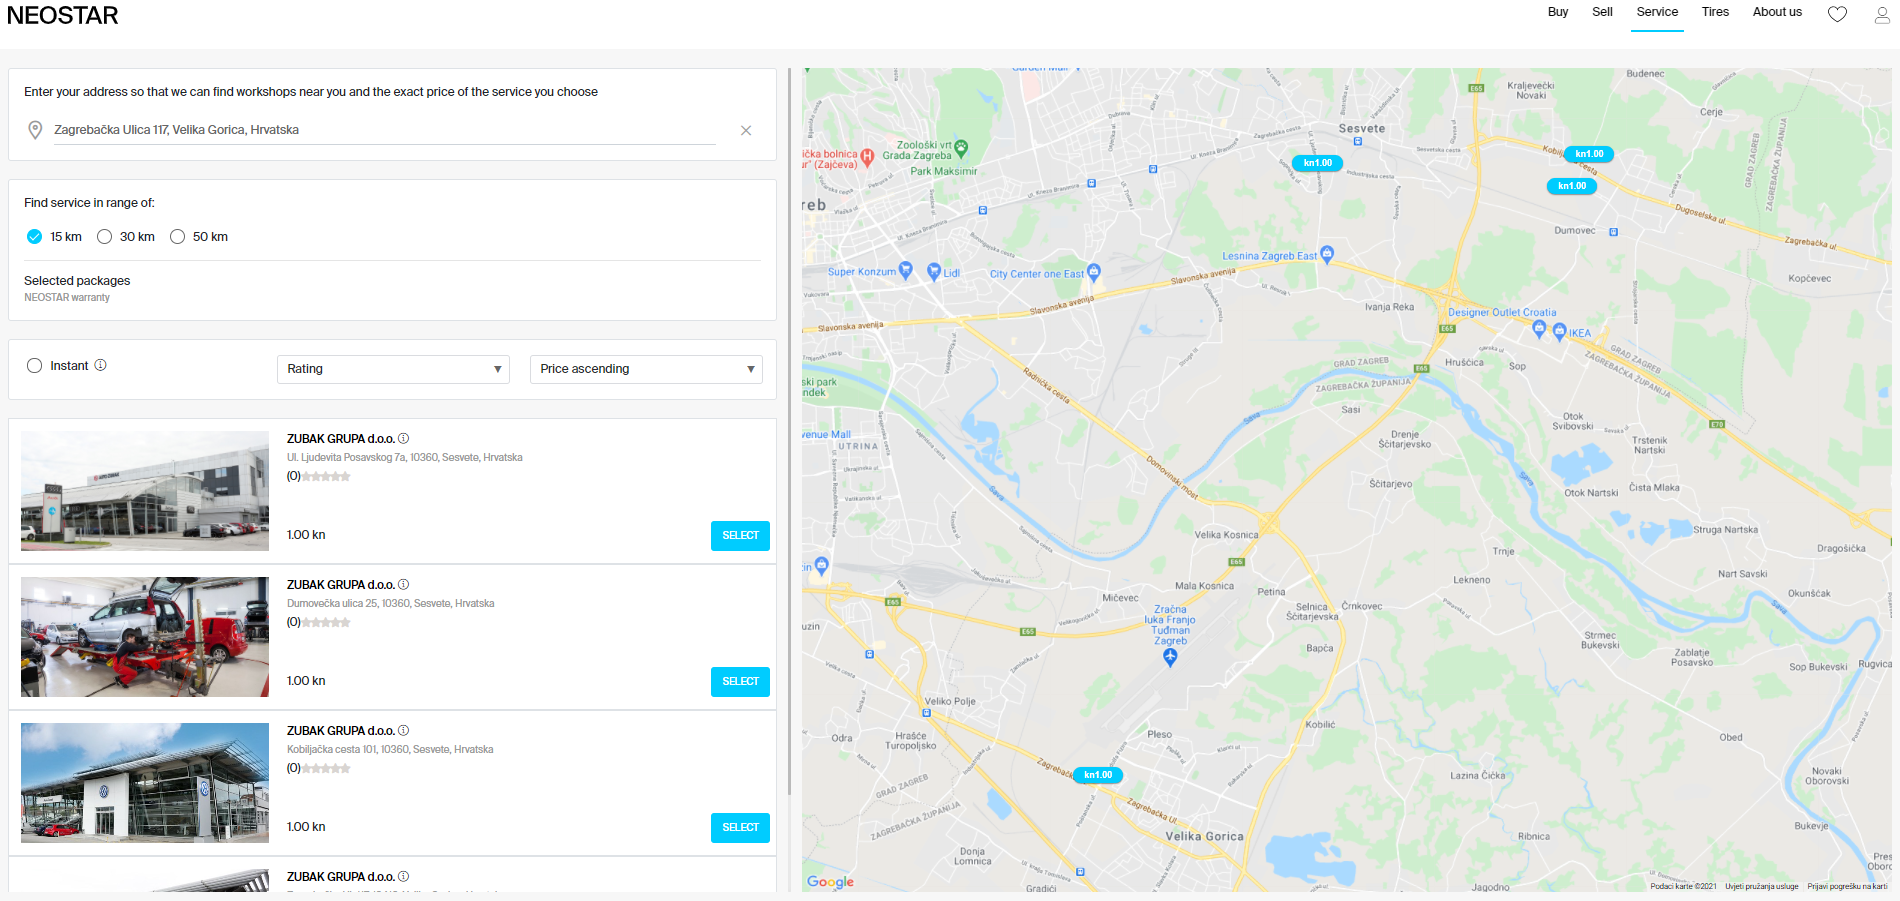Open photo of Dumovečka ulica workshop
The height and width of the screenshot is (901, 1900).
(145, 637)
